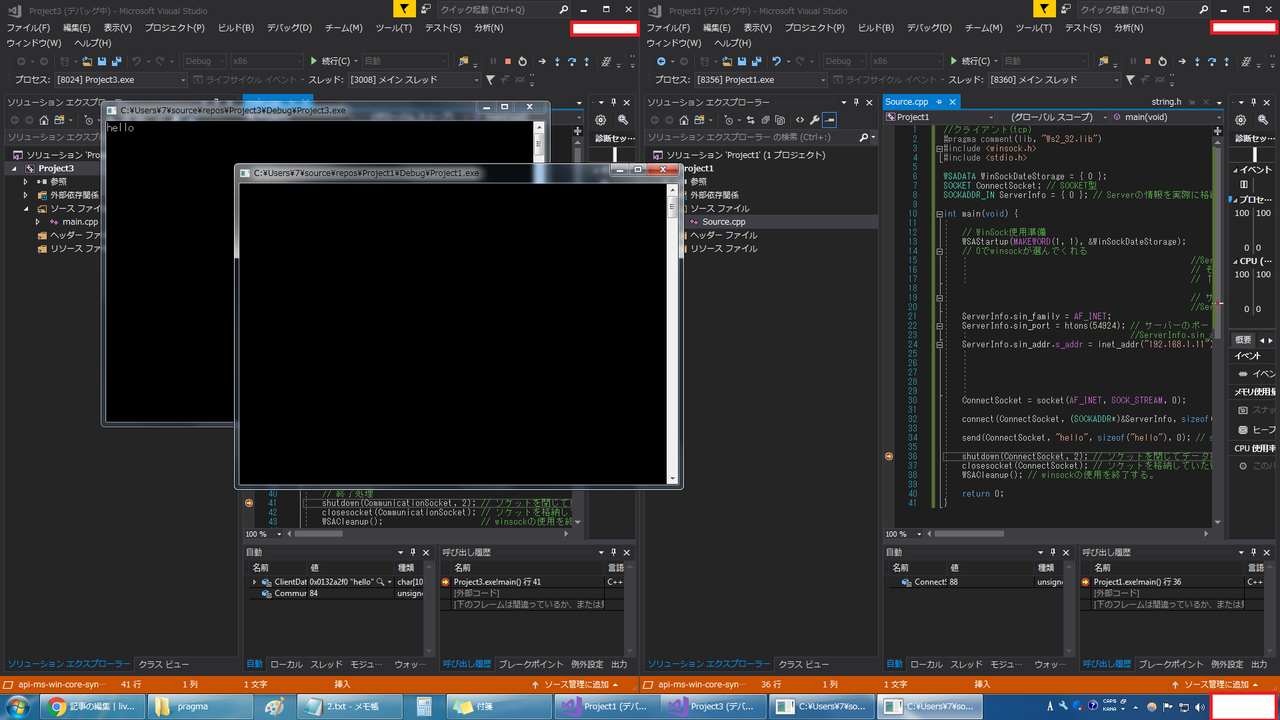Open Paint from the taskbar
Image resolution: width=1280 pixels, height=720 pixels.
pyautogui.click(x=273, y=706)
